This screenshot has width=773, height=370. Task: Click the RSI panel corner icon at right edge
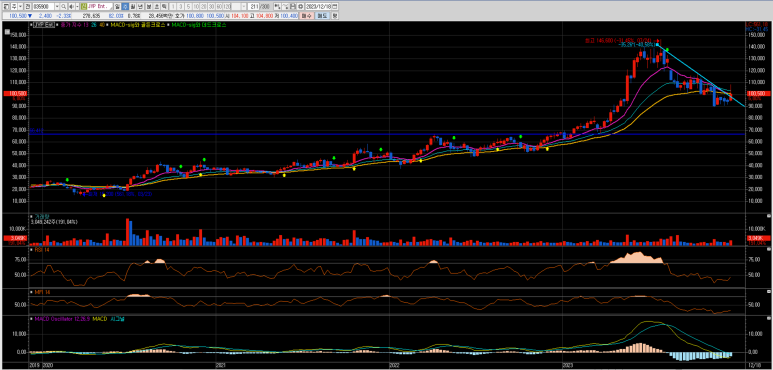point(770,249)
